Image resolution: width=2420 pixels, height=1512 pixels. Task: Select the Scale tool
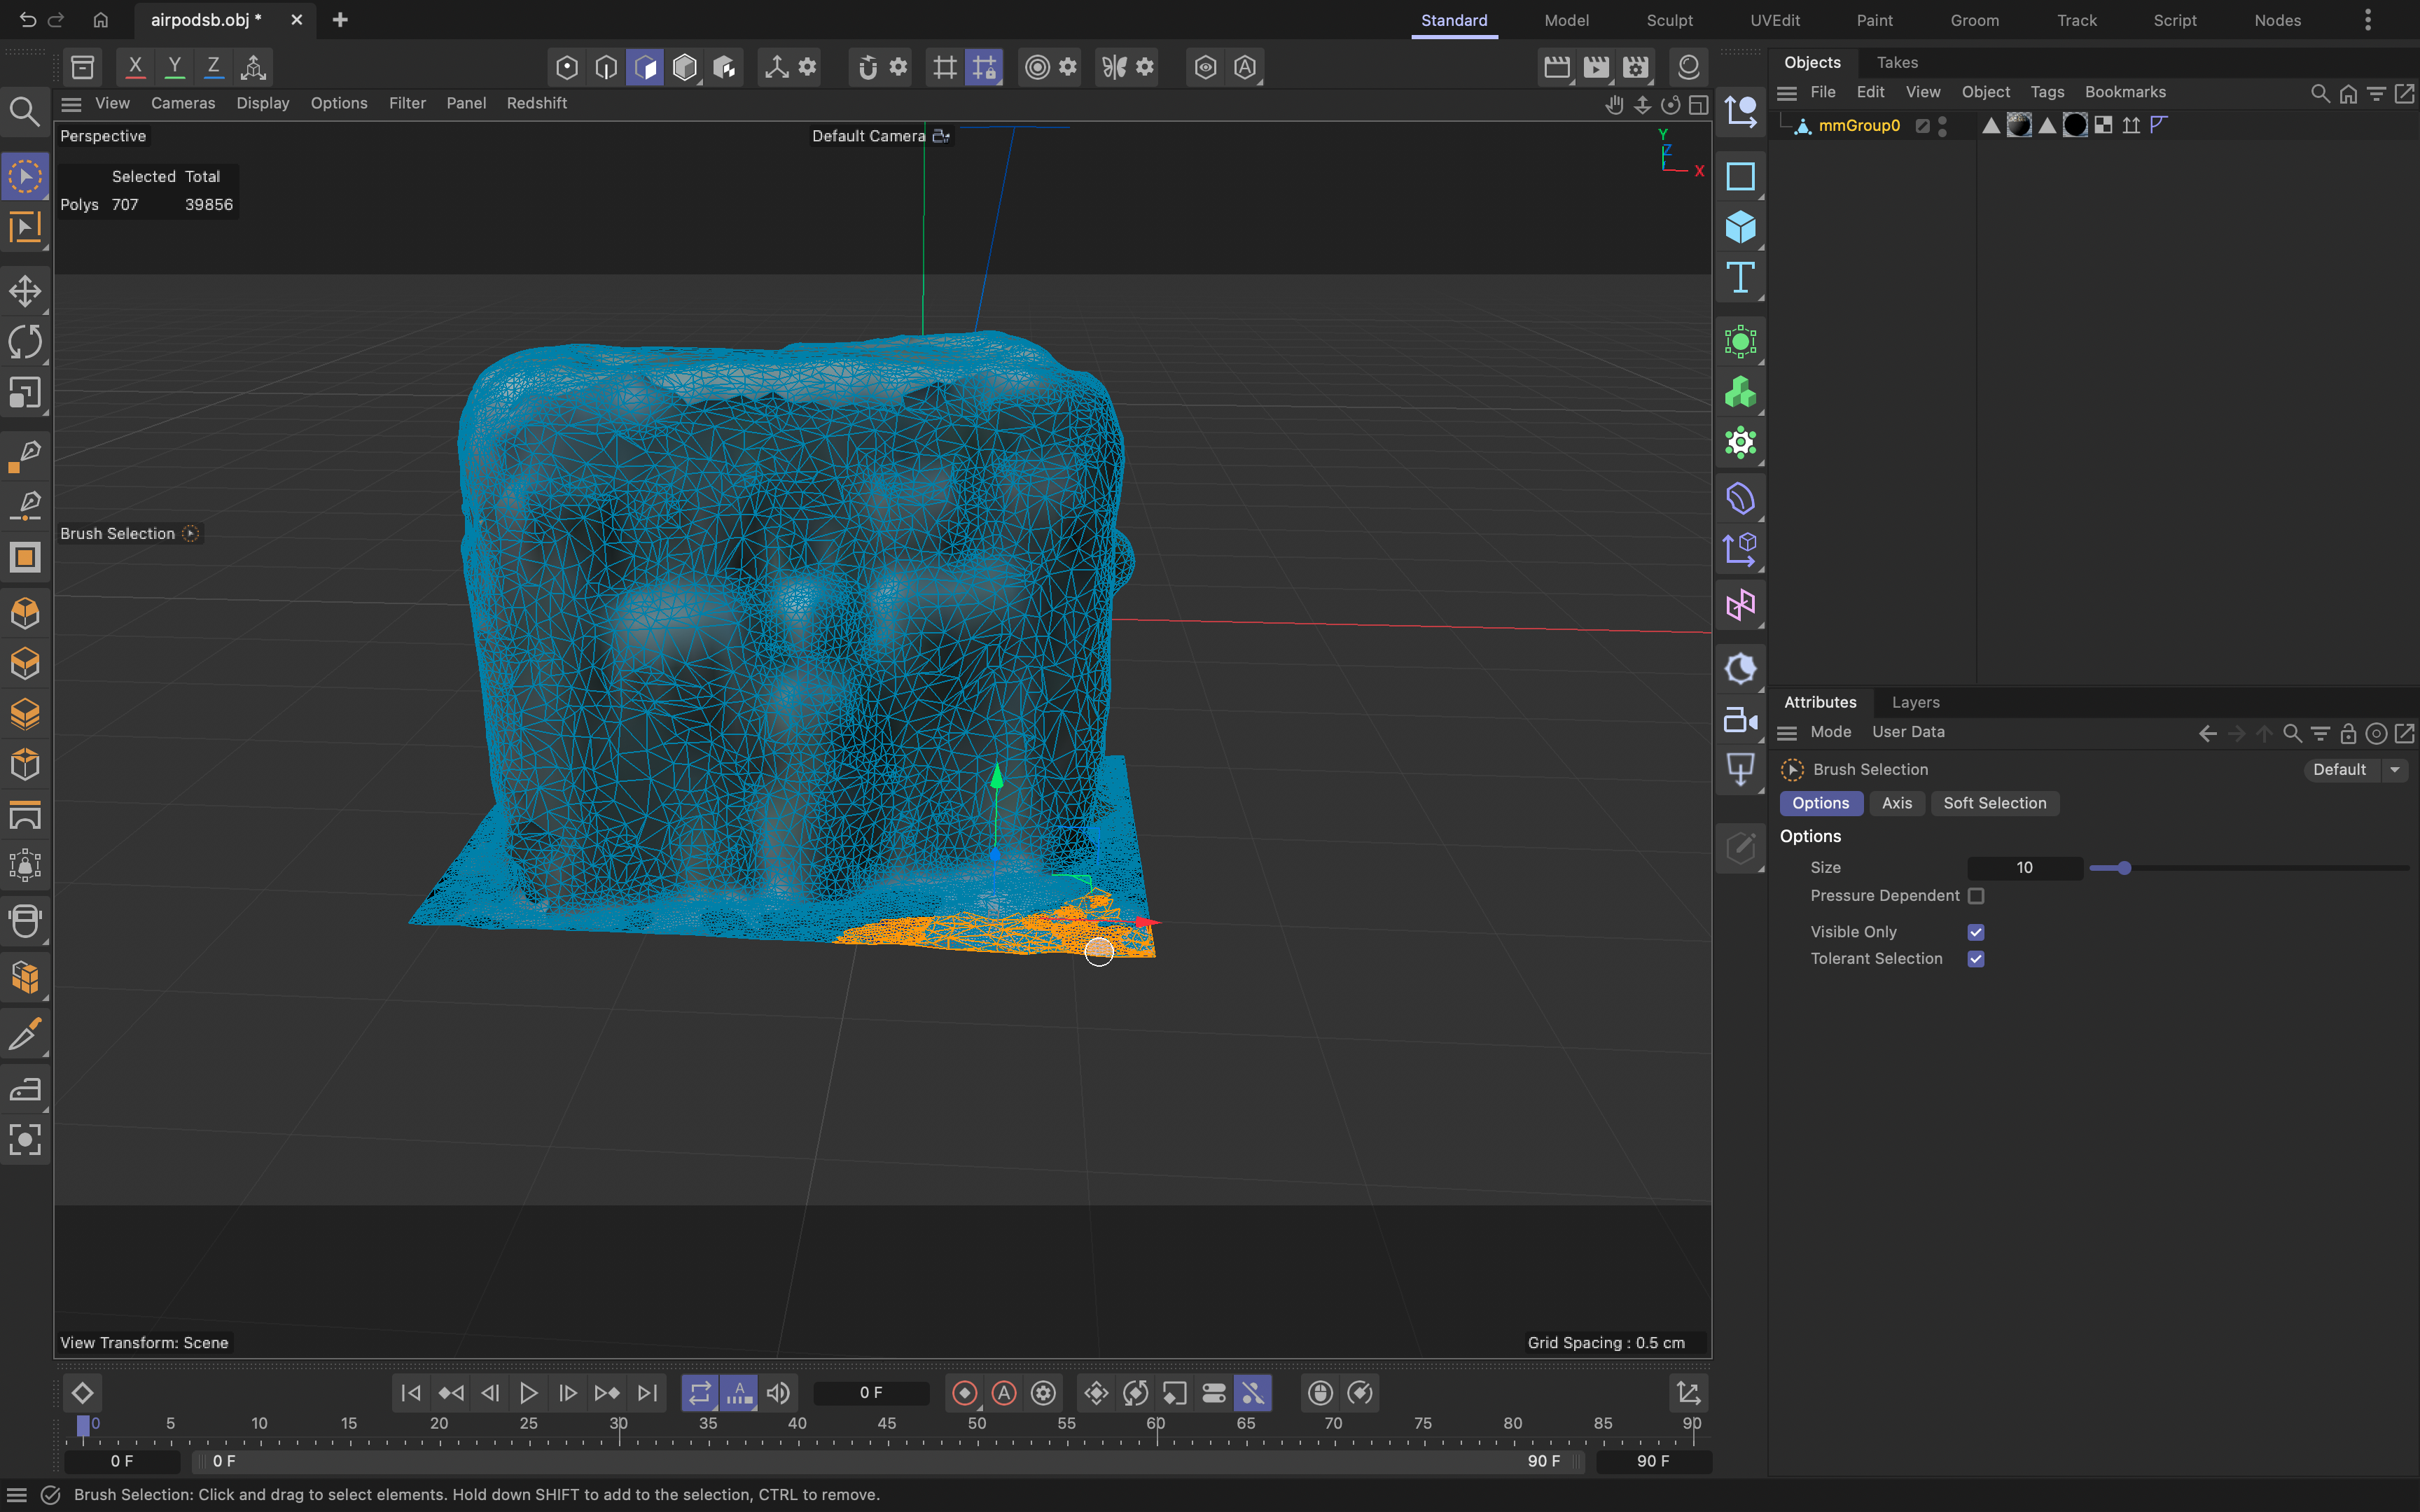pos(25,393)
